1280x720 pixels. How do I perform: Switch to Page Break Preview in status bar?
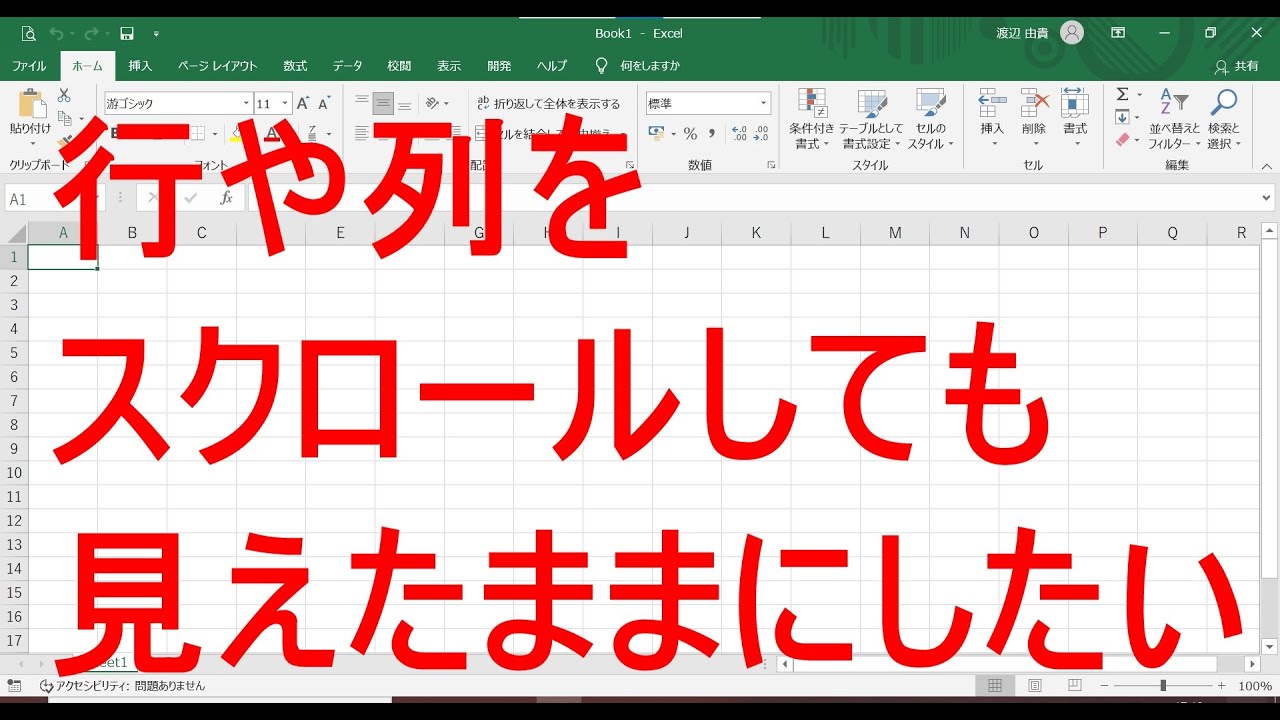(1075, 686)
